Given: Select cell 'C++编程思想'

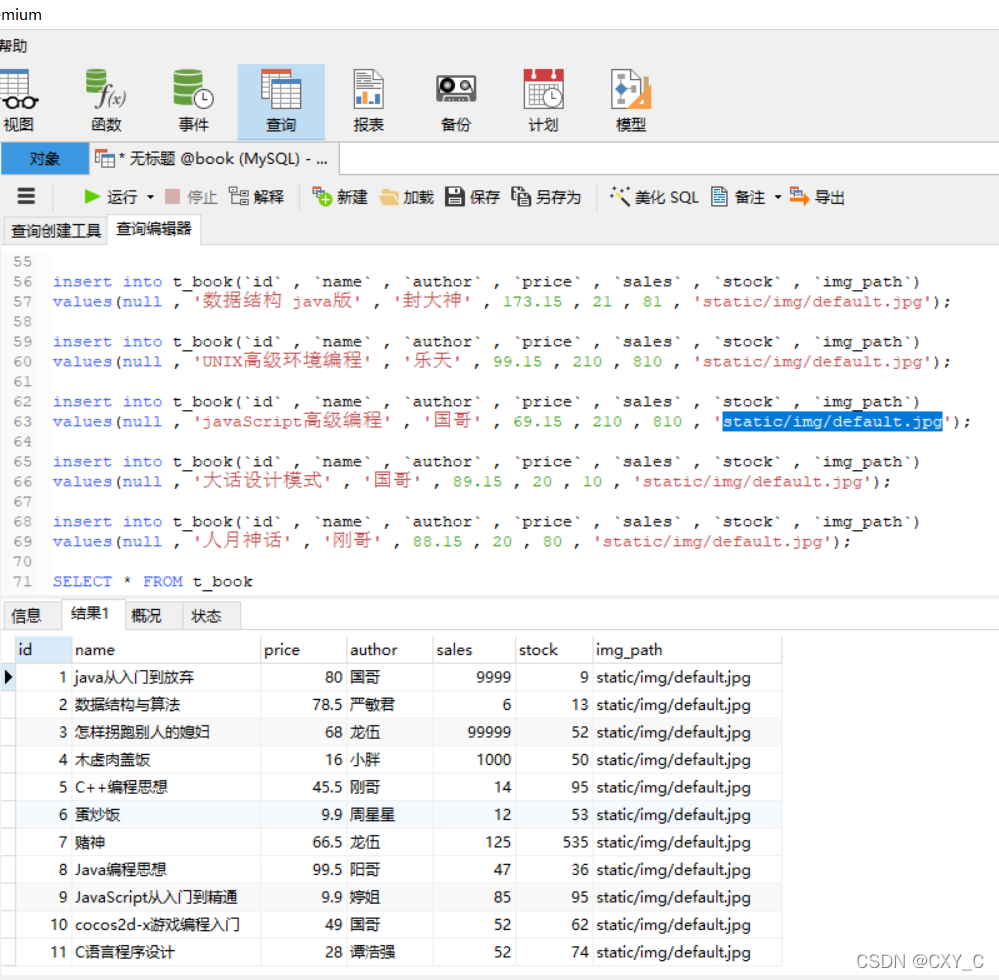Looking at the screenshot, I should tap(166, 787).
